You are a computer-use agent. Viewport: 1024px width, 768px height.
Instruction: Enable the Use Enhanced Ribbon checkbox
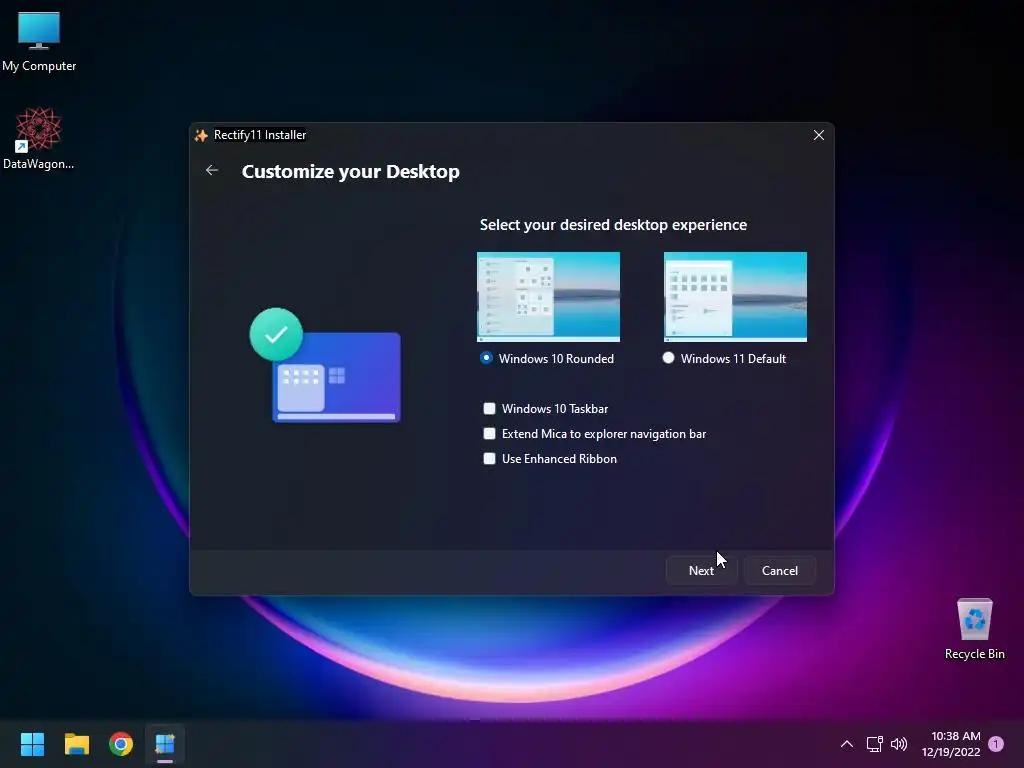[x=489, y=458]
